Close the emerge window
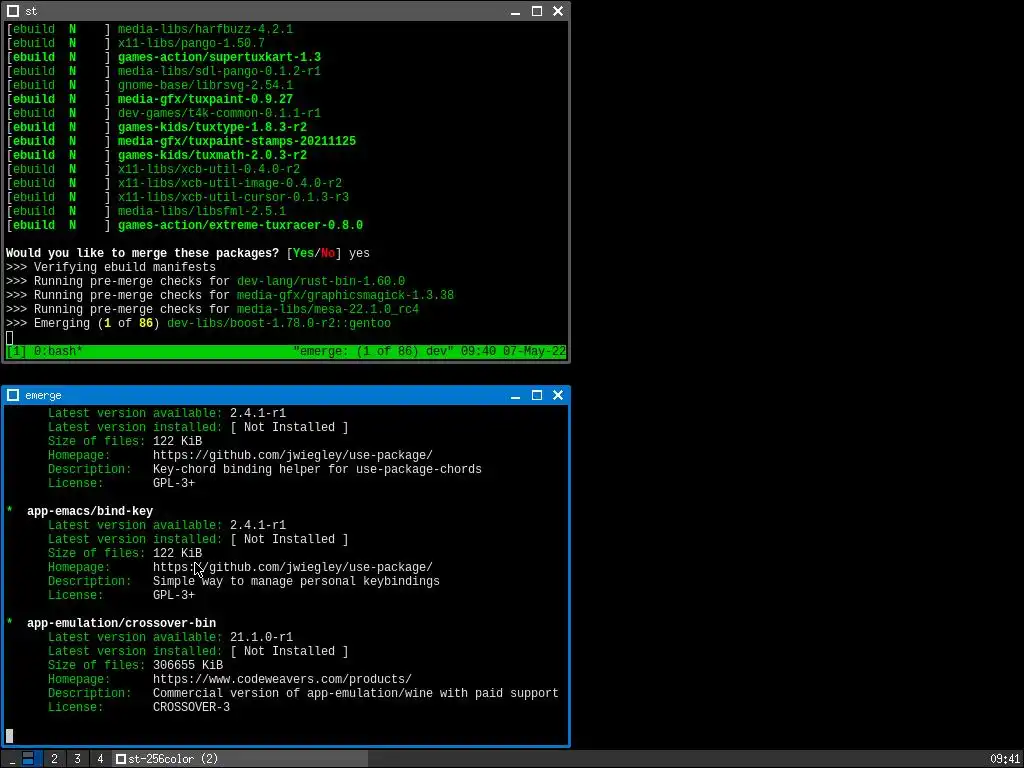Image resolution: width=1024 pixels, height=768 pixels. (x=558, y=395)
